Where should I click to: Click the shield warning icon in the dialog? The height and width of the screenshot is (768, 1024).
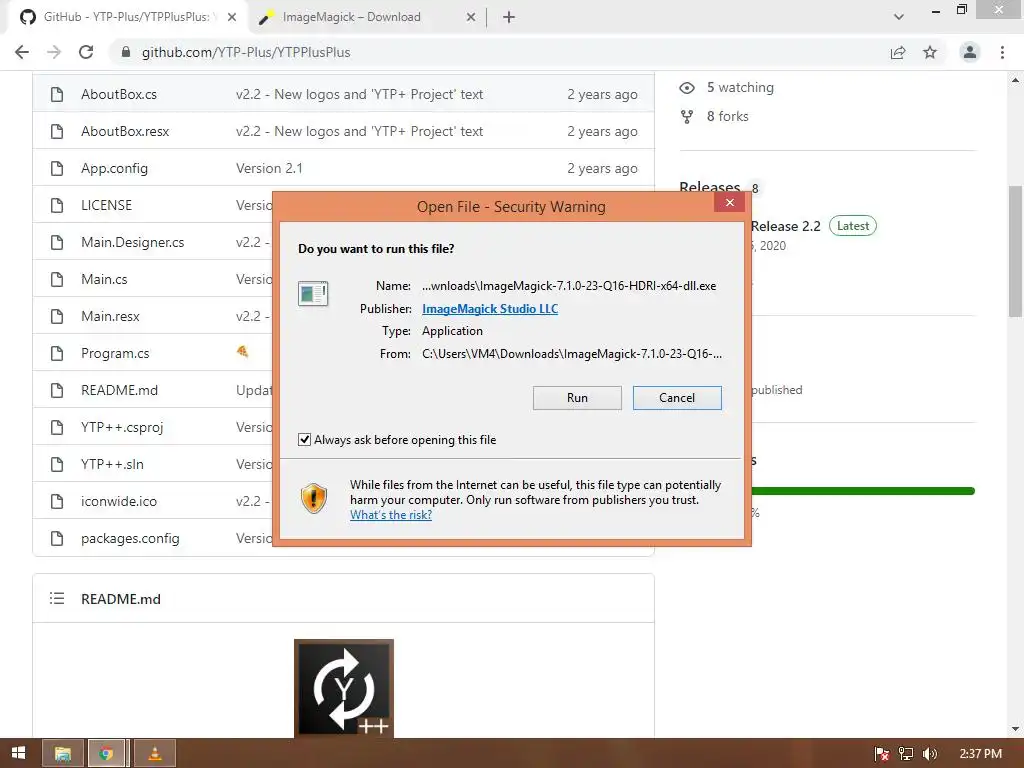[313, 499]
